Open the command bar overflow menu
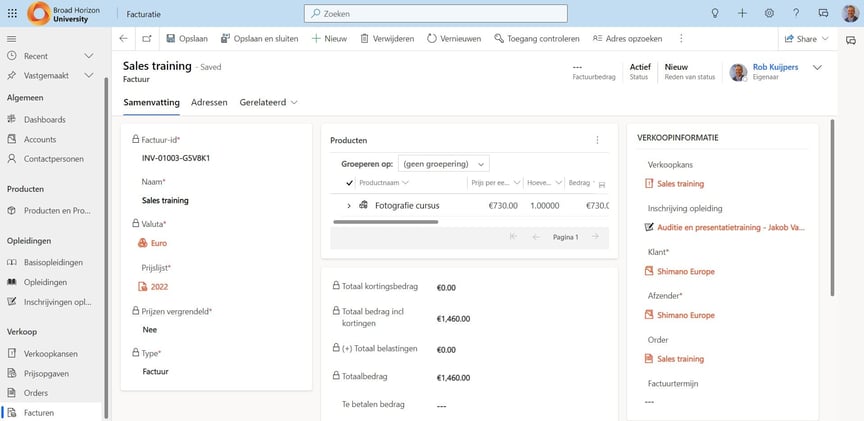 click(681, 39)
